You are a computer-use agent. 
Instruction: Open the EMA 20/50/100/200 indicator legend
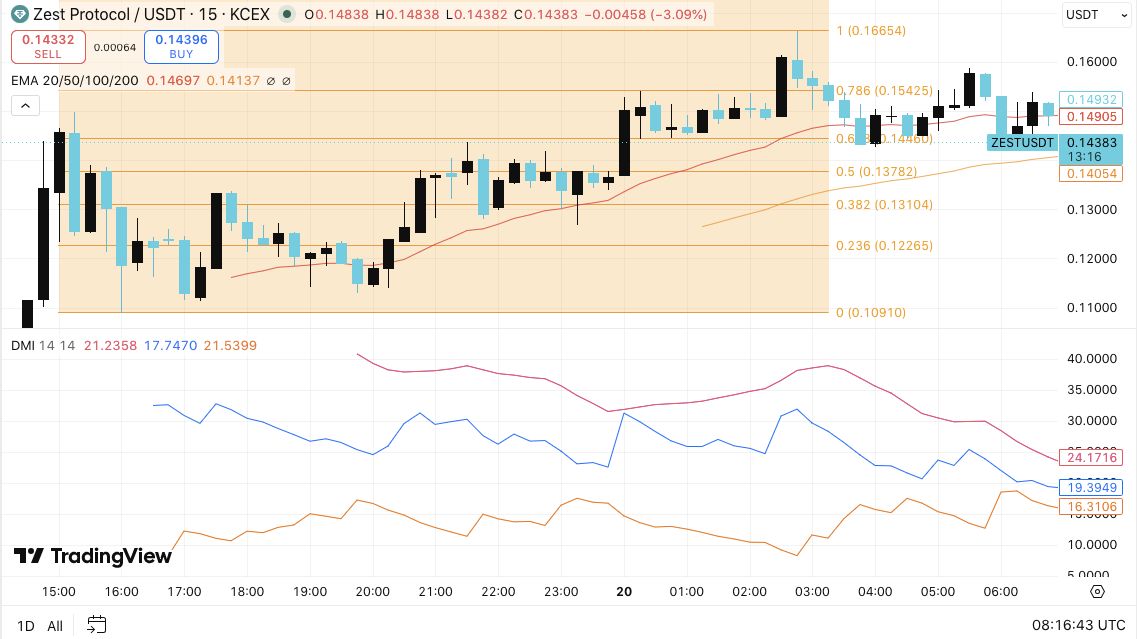pyautogui.click(x=75, y=81)
